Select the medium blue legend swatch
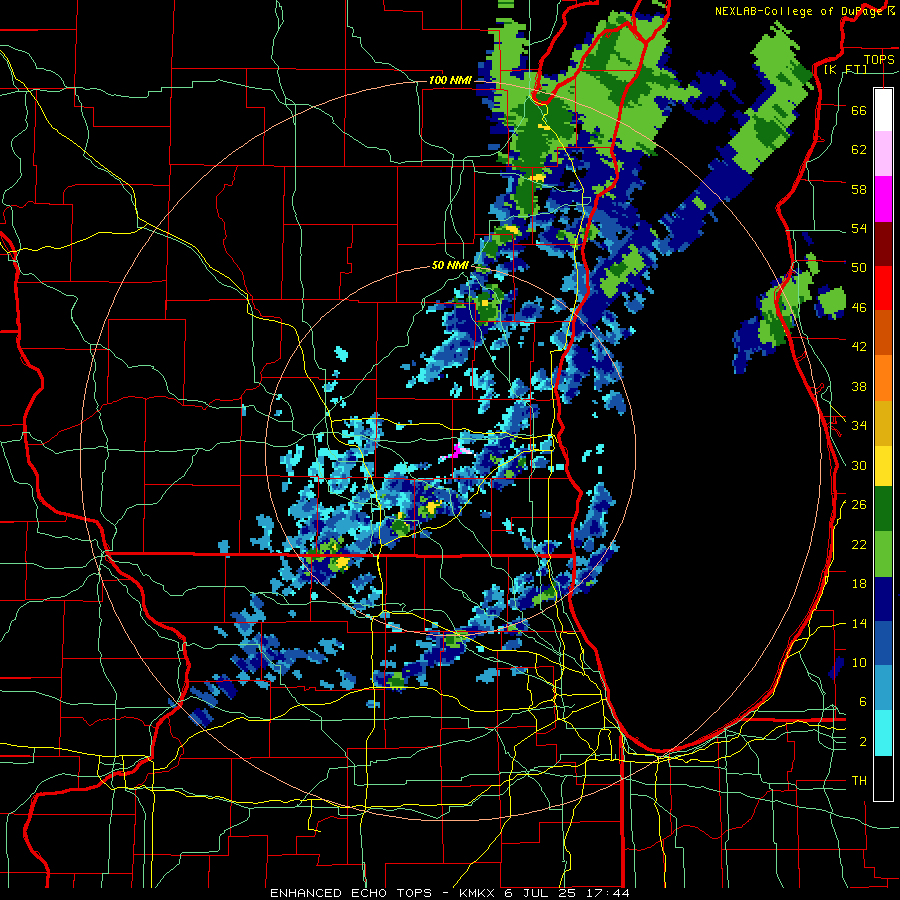The image size is (900, 900). [x=883, y=643]
